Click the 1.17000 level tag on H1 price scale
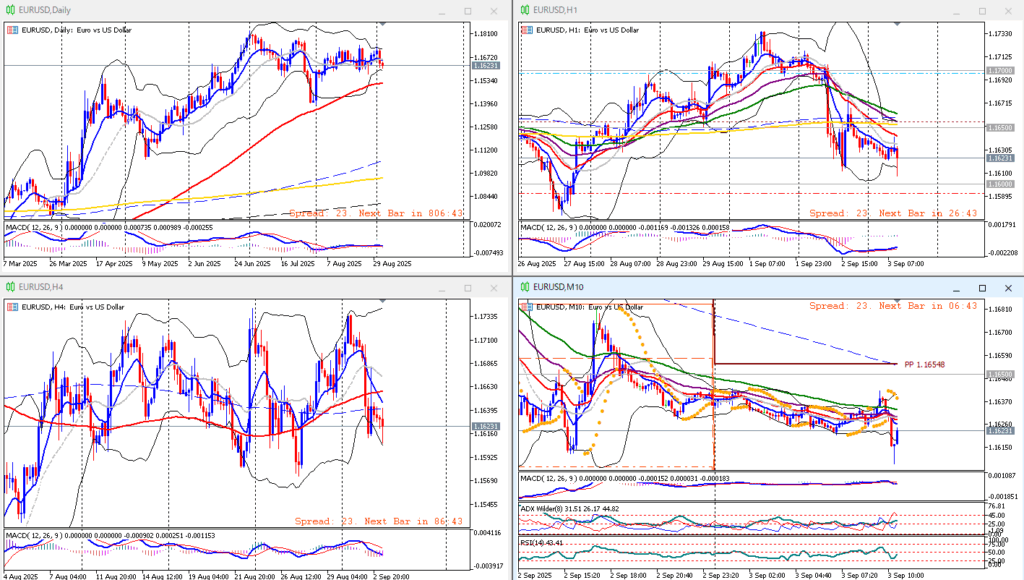The image size is (1024, 580). click(1000, 71)
